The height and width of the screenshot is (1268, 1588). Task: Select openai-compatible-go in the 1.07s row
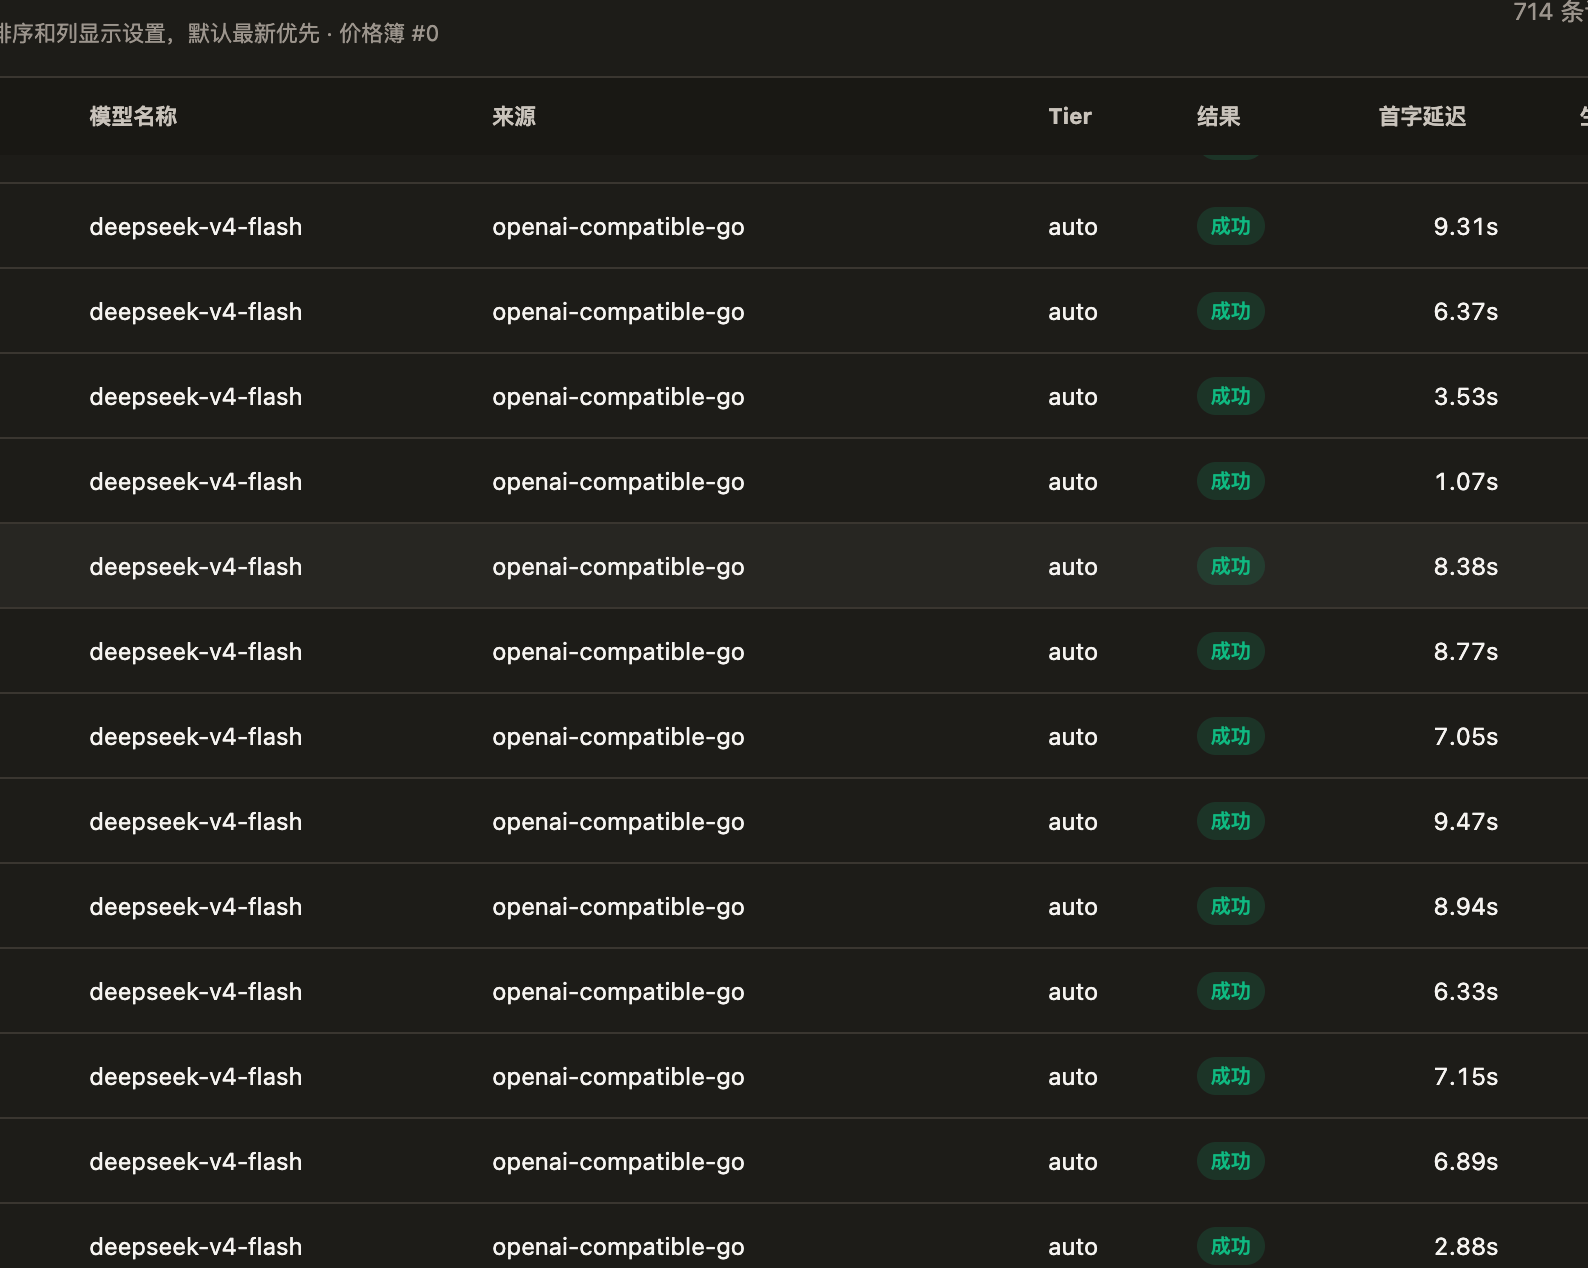(x=618, y=482)
